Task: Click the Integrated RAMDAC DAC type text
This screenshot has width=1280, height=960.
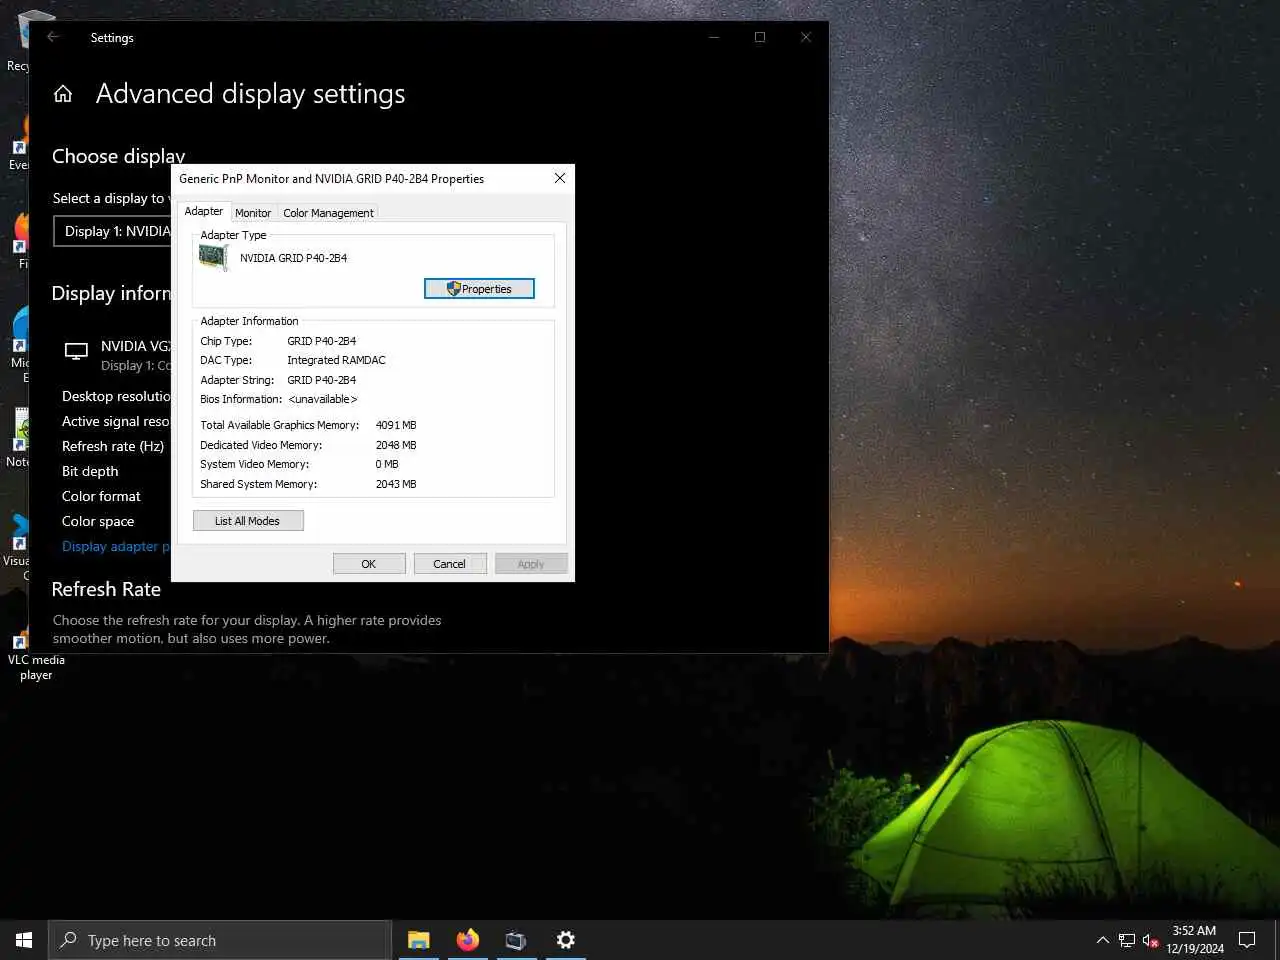Action: tap(336, 360)
